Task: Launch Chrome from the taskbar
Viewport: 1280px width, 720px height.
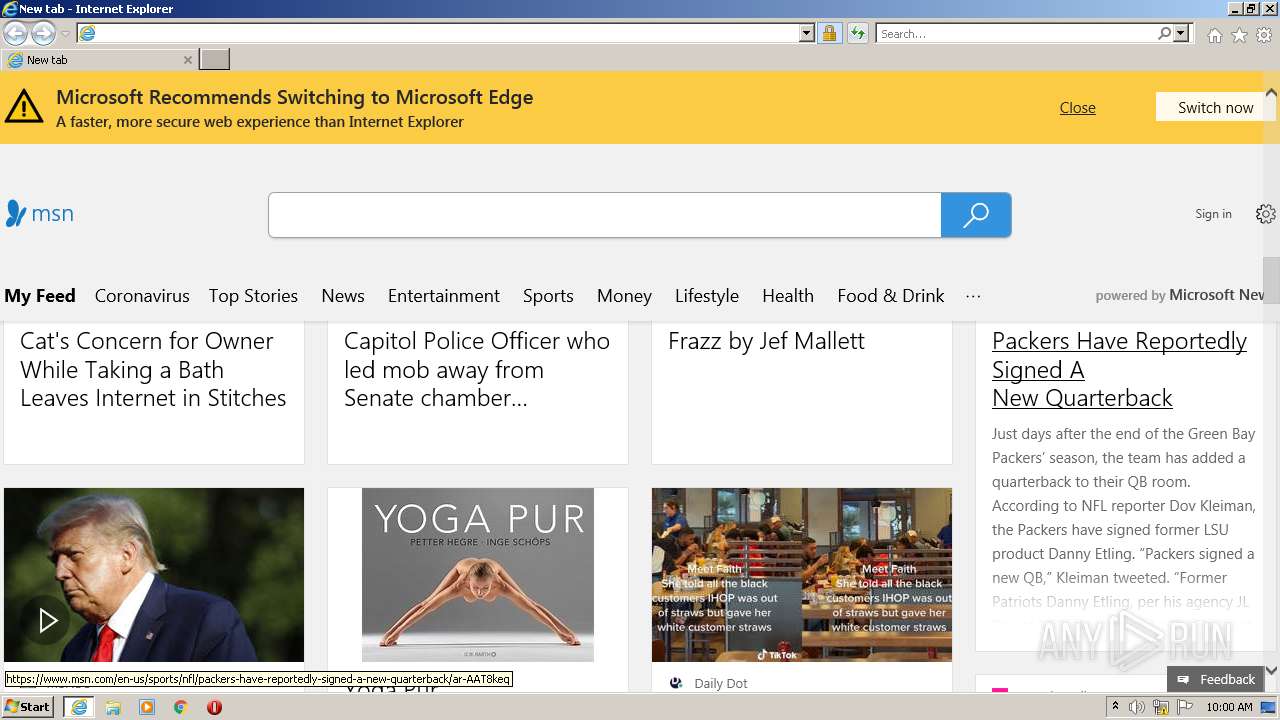Action: (181, 707)
